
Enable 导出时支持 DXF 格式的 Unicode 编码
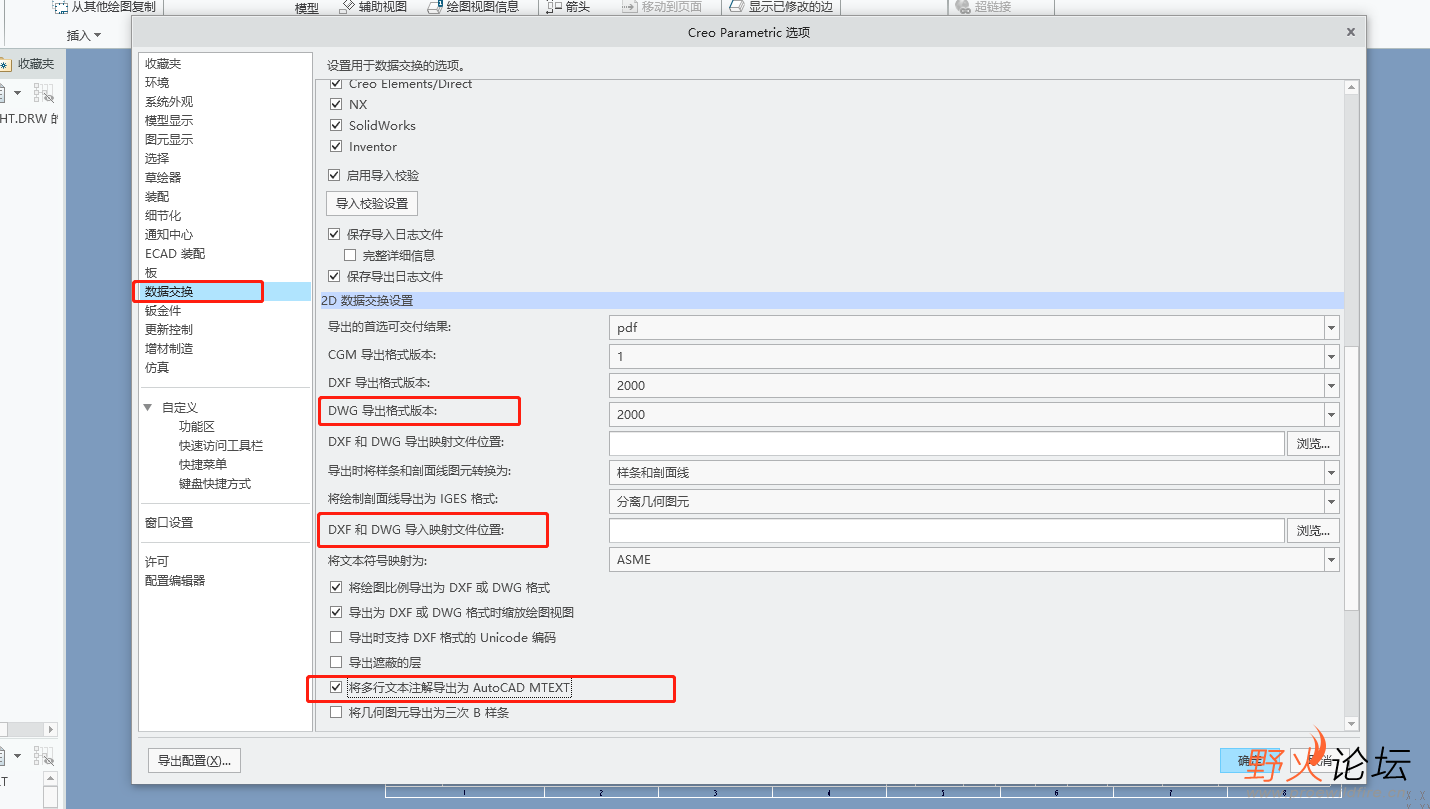[336, 637]
